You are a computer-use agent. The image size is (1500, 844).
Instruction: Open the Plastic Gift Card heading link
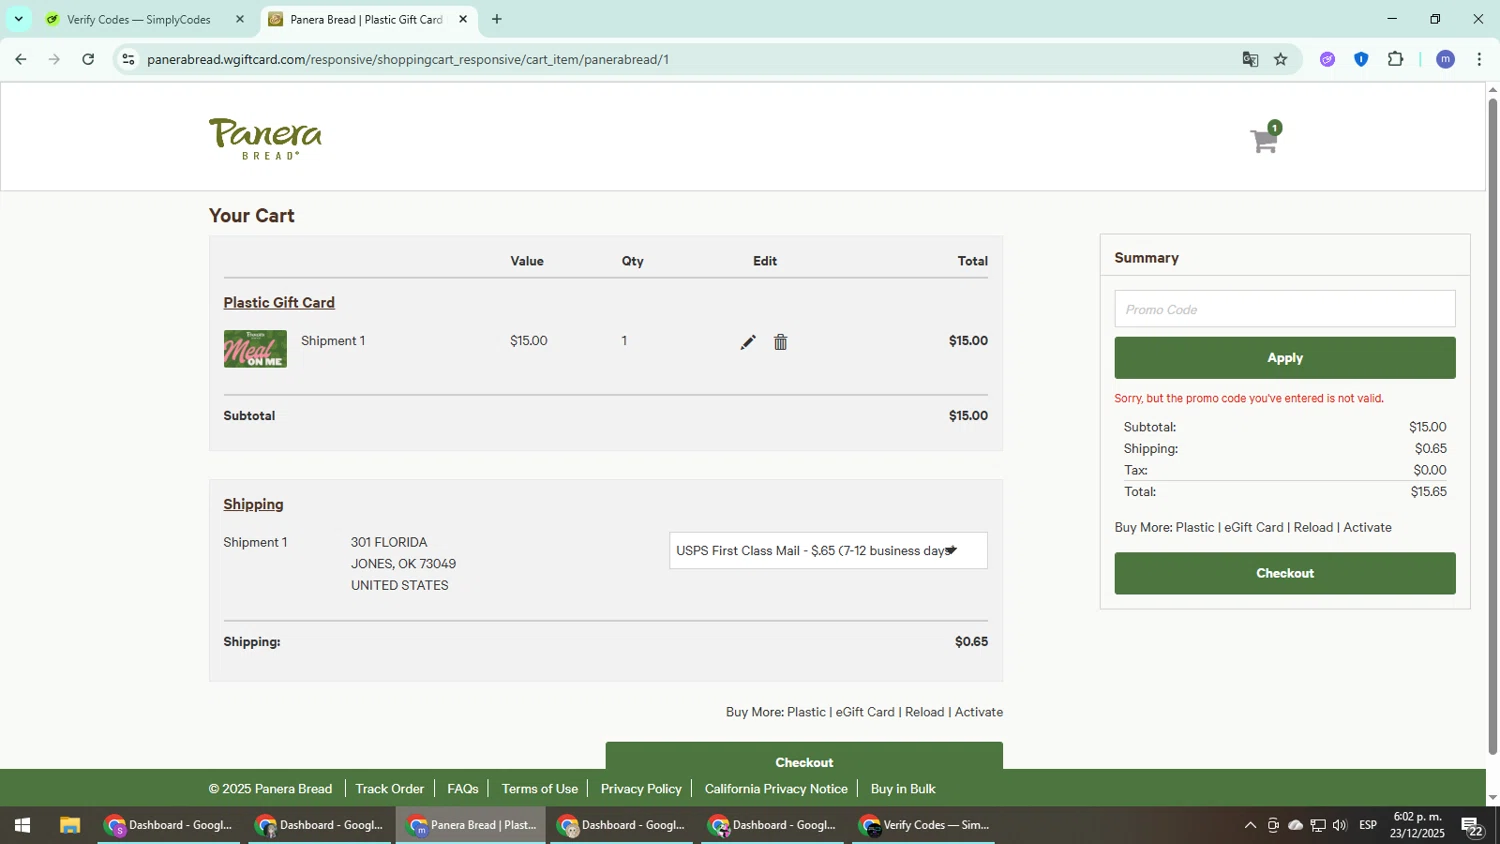tap(279, 302)
